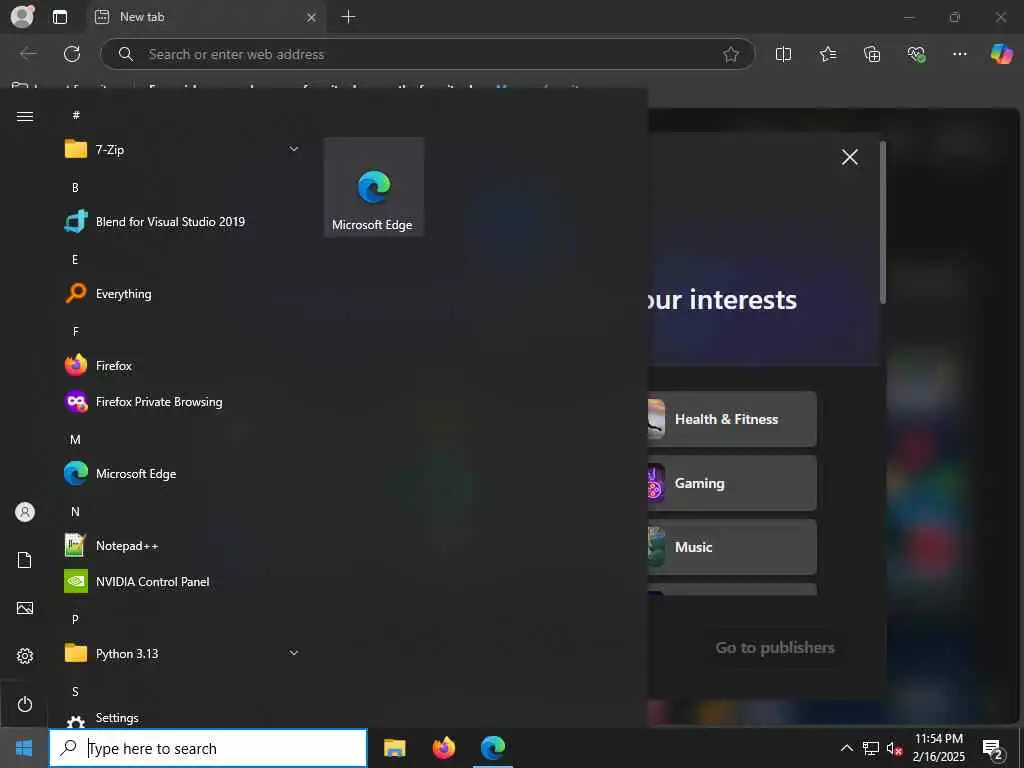This screenshot has height=768, width=1024.
Task: Open Edge Collections
Action: tap(872, 54)
